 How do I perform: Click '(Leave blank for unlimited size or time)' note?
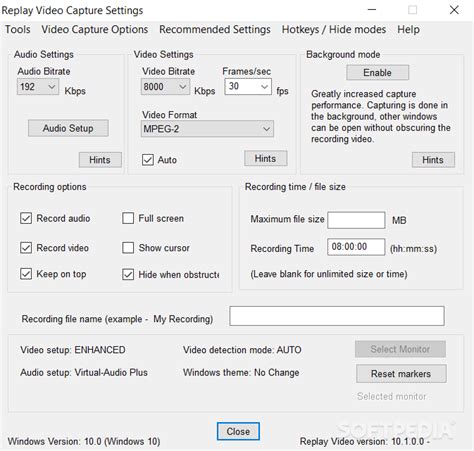329,274
